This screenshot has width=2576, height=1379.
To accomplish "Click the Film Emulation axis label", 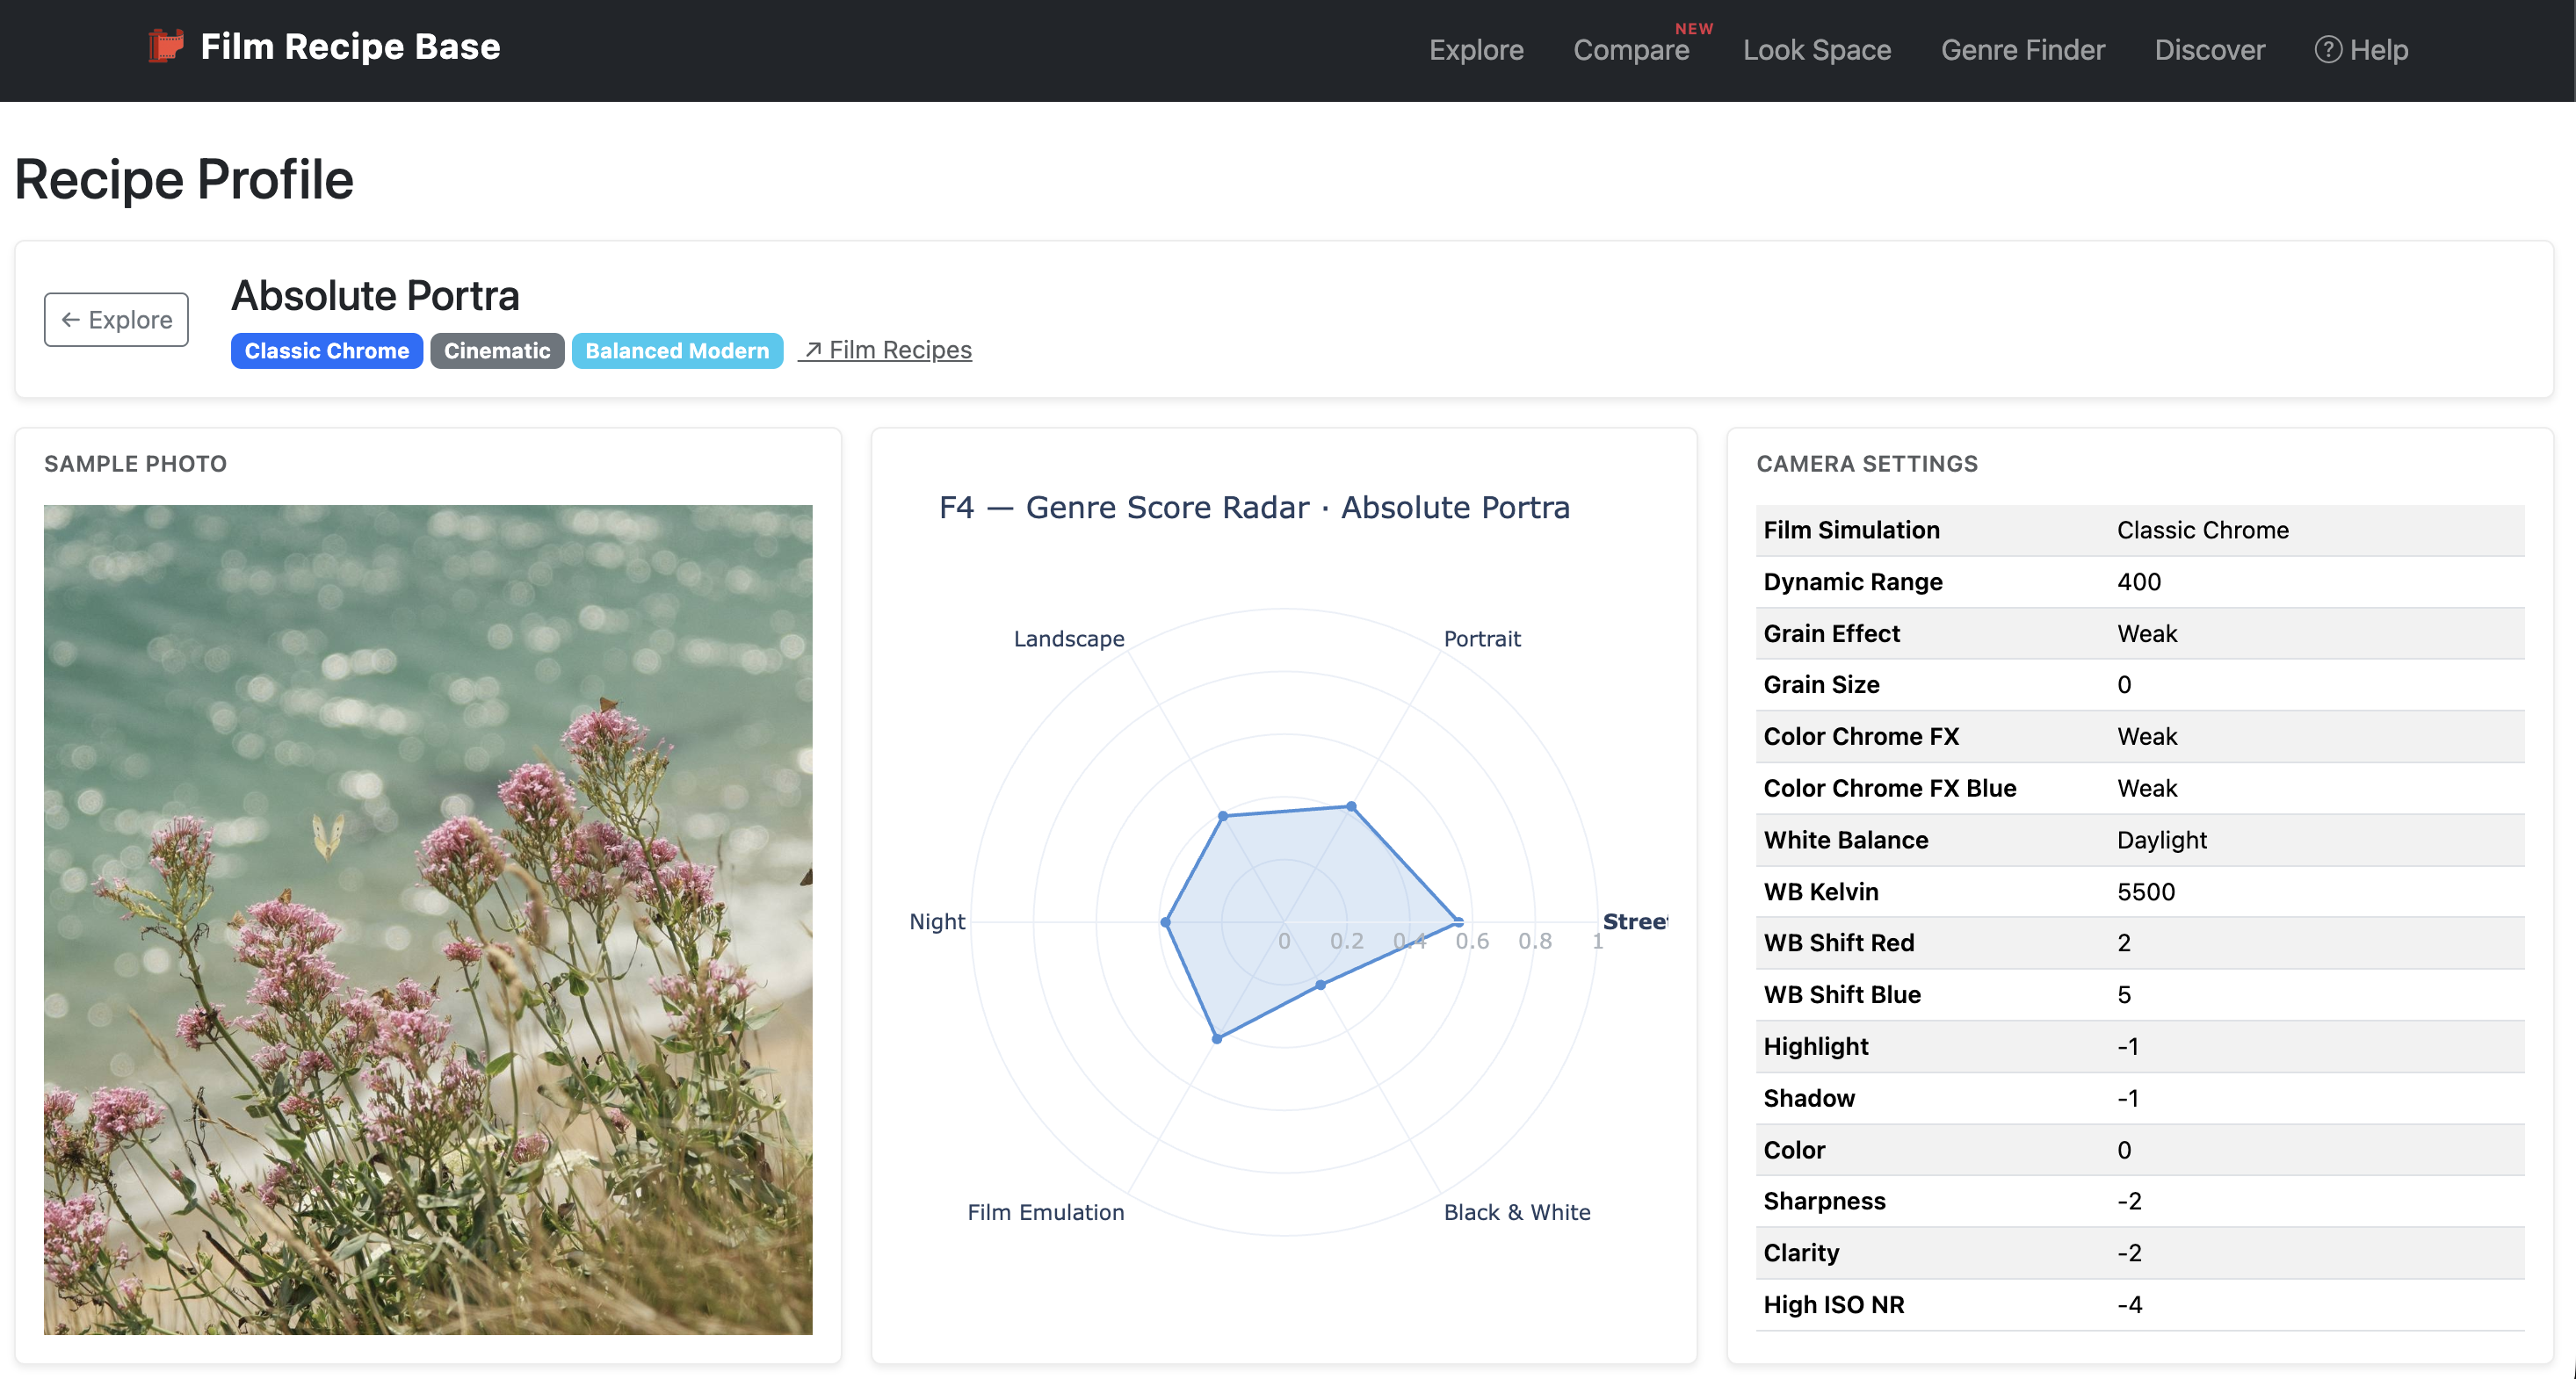I will [x=1046, y=1211].
